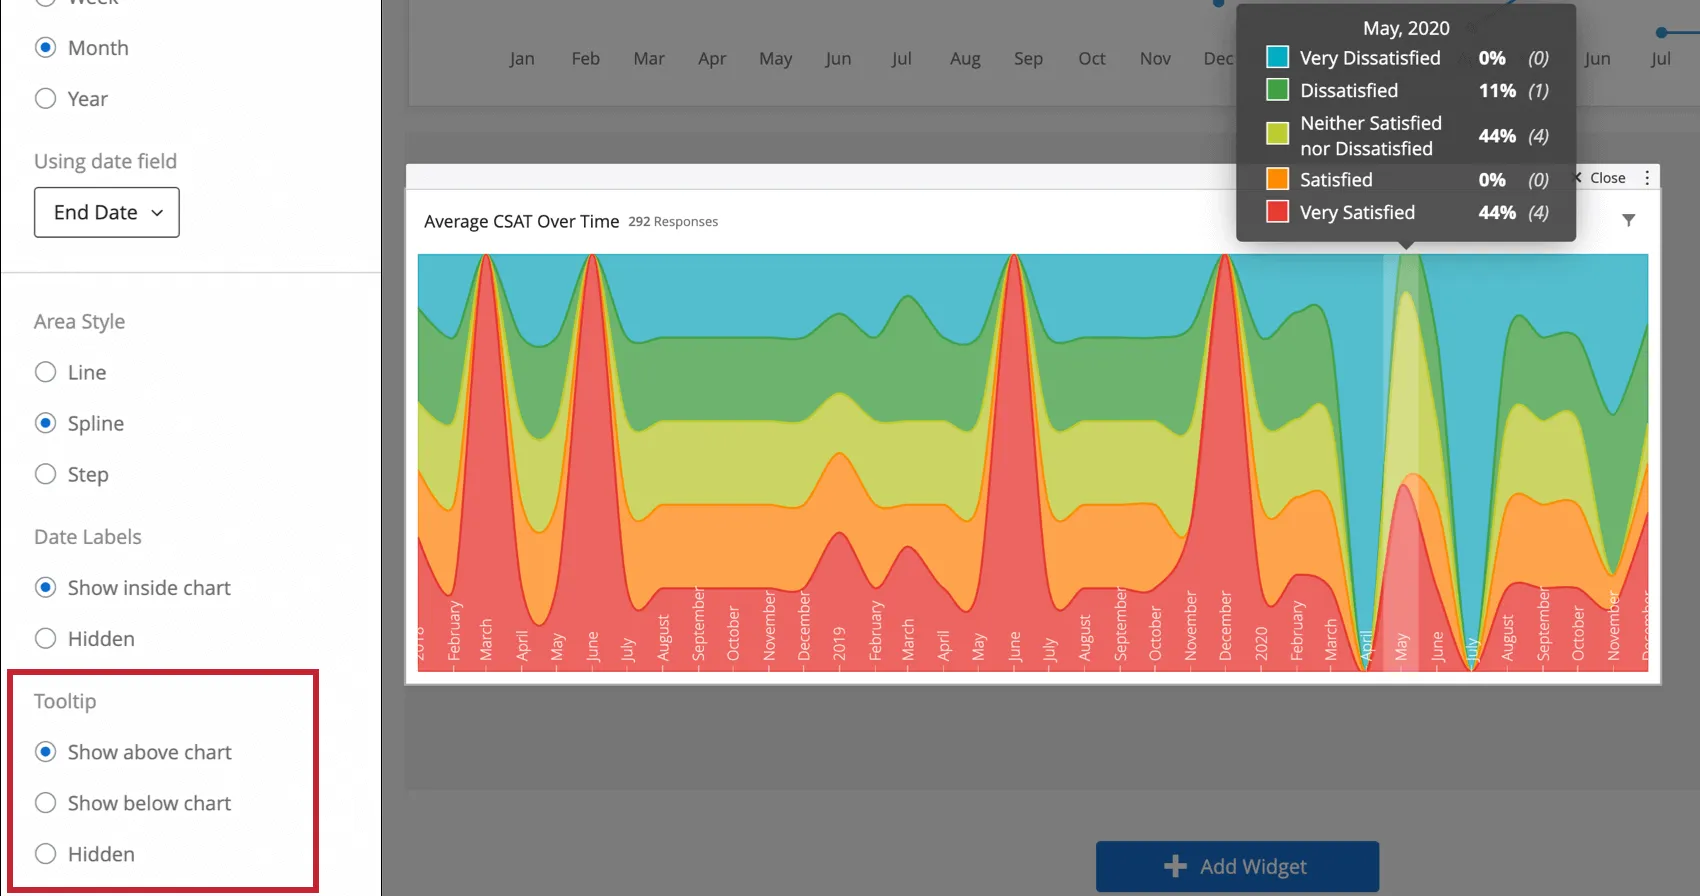The height and width of the screenshot is (896, 1700).
Task: Set tooltip to Hidden
Action: point(45,854)
